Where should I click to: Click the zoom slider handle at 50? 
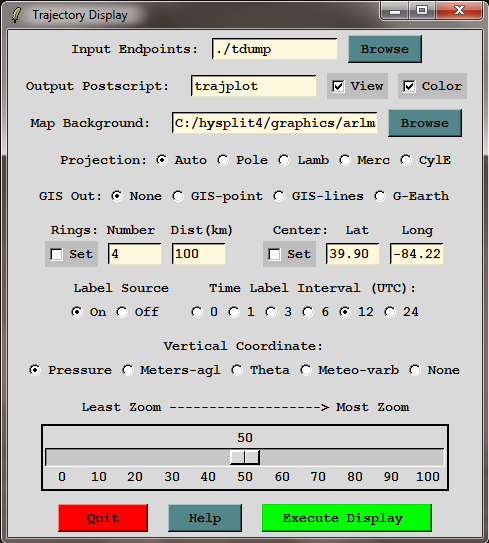244,457
